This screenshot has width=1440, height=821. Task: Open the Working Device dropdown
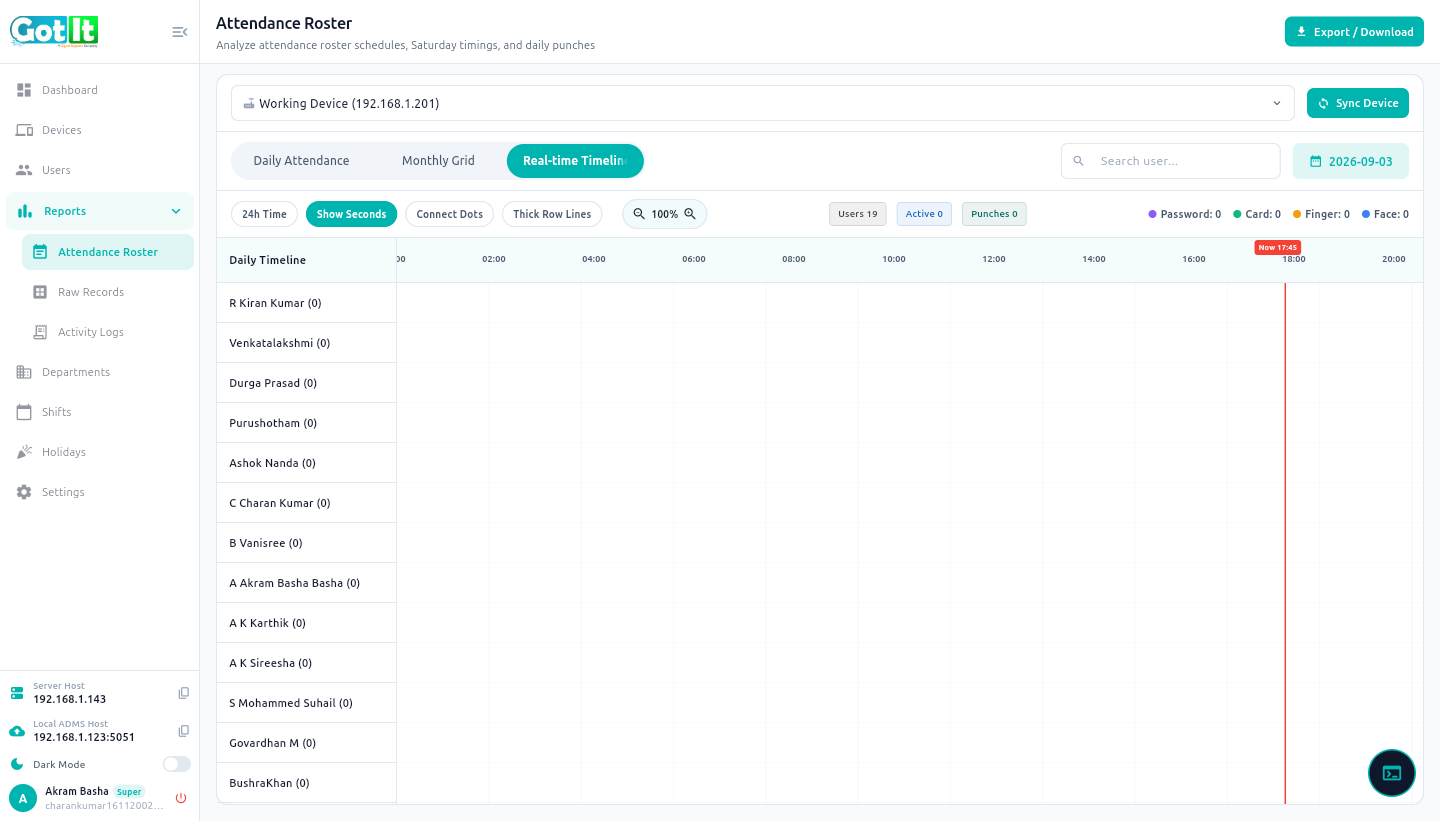click(763, 103)
